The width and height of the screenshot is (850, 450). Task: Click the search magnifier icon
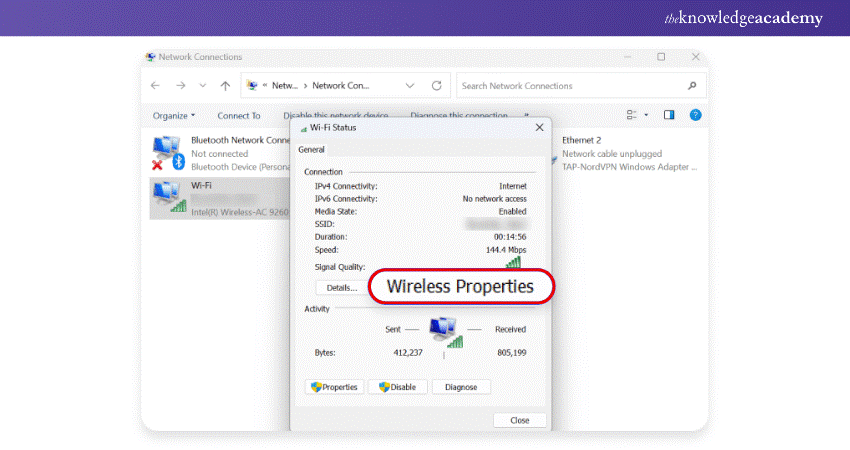click(x=692, y=86)
